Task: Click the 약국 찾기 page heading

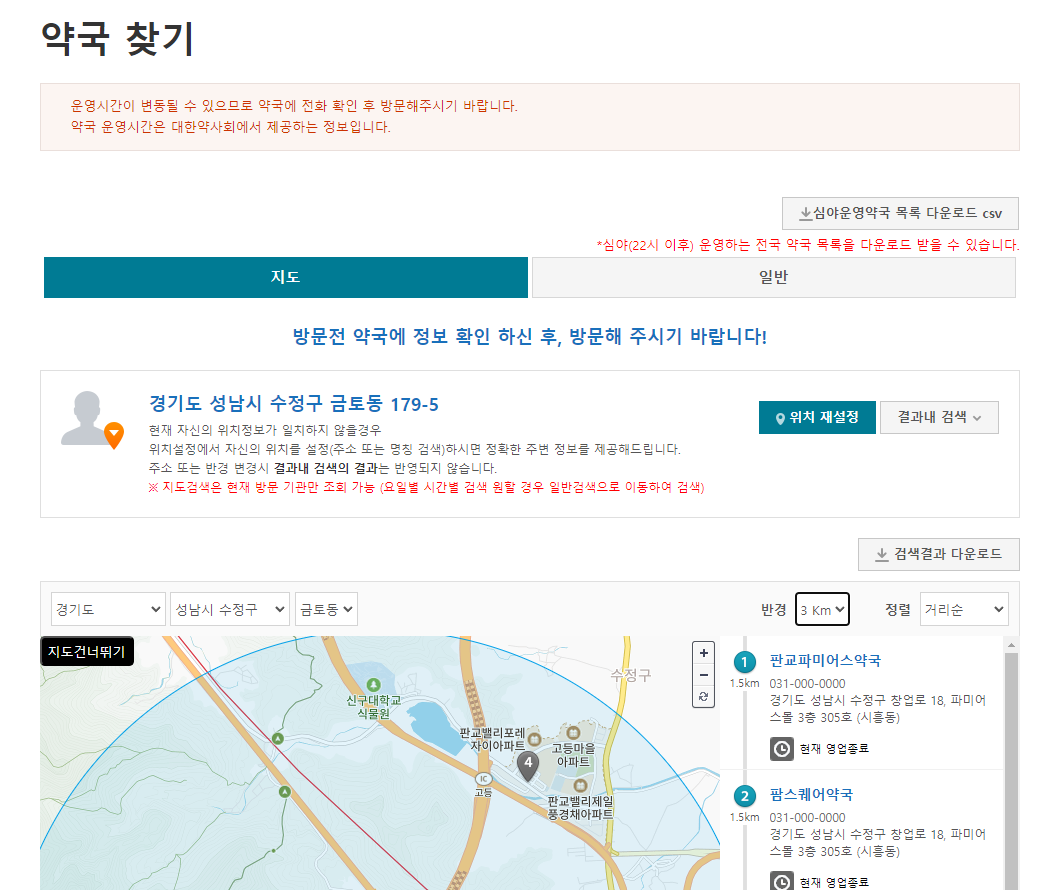Action: [x=118, y=38]
